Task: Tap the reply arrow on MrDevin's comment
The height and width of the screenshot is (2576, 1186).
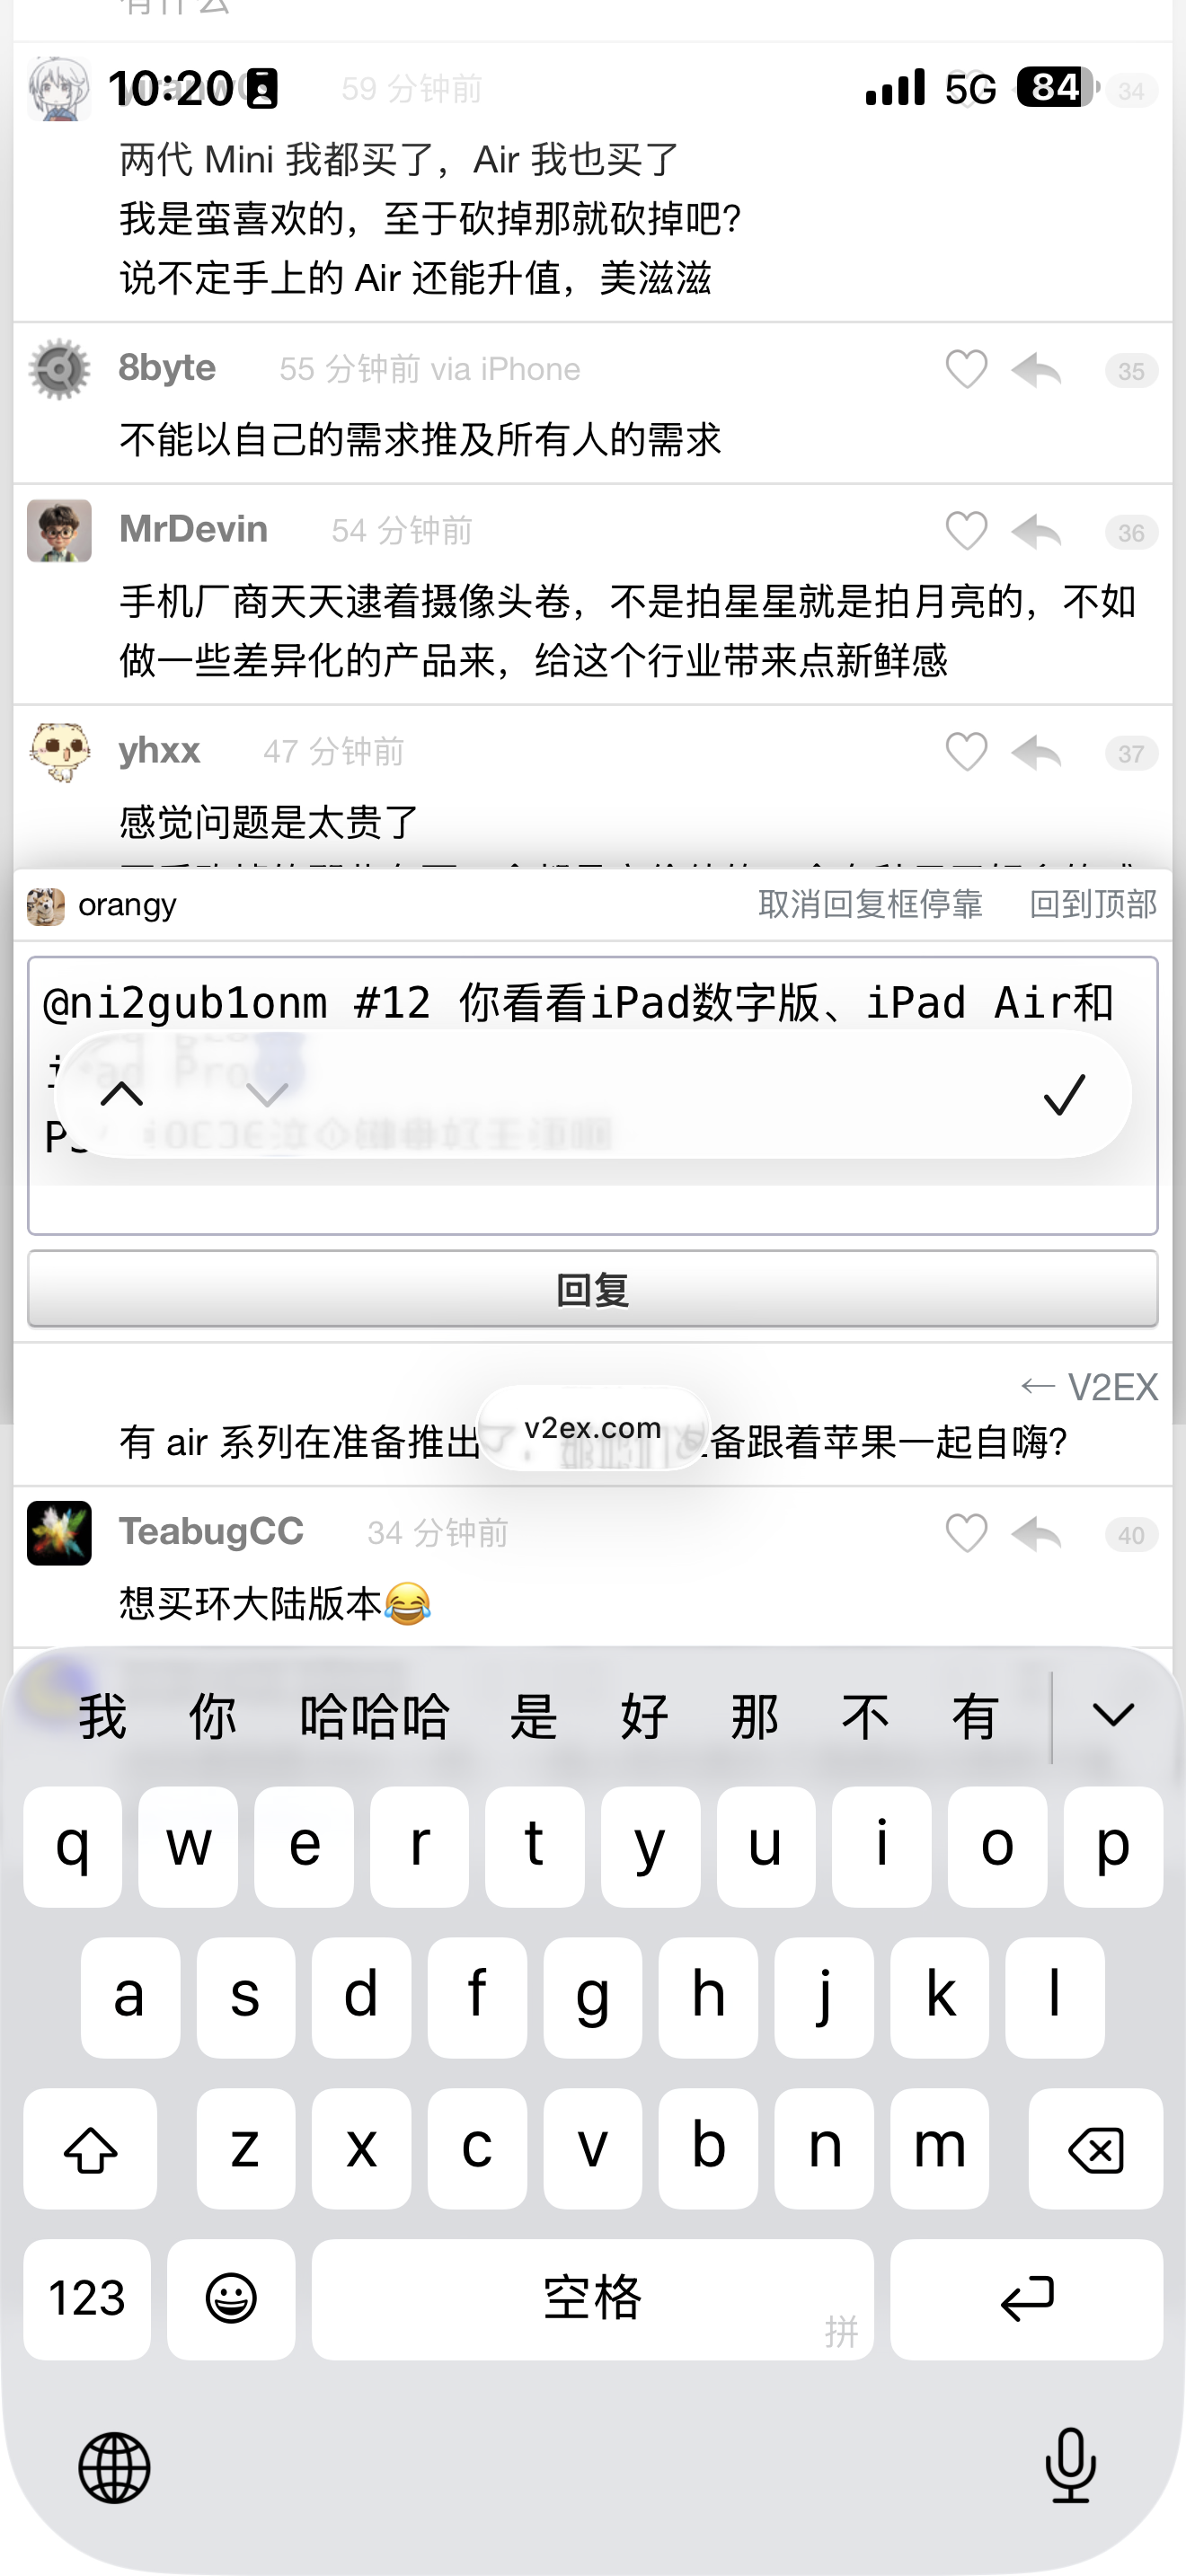Action: click(1036, 531)
